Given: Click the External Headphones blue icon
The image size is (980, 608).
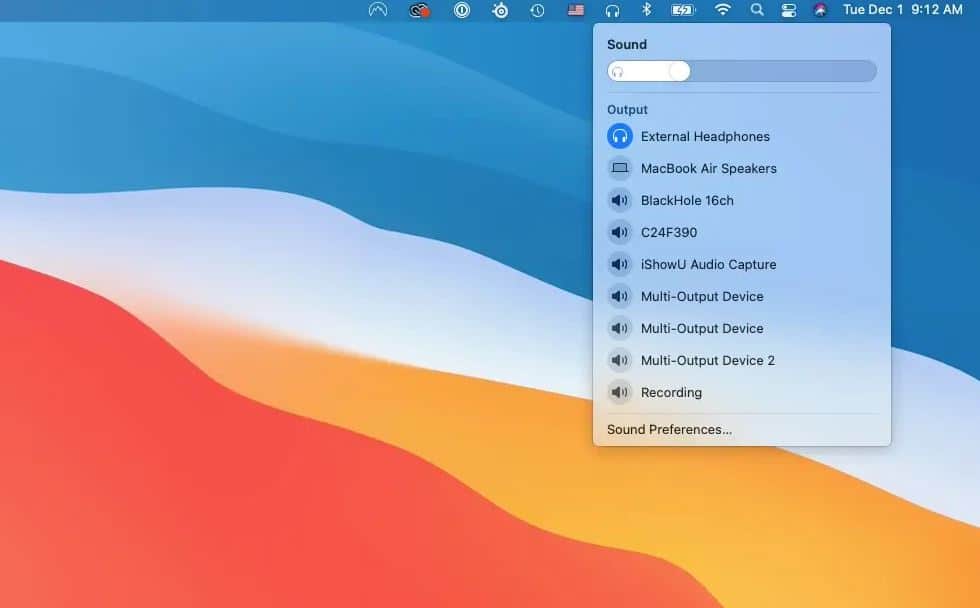Looking at the screenshot, I should [619, 136].
